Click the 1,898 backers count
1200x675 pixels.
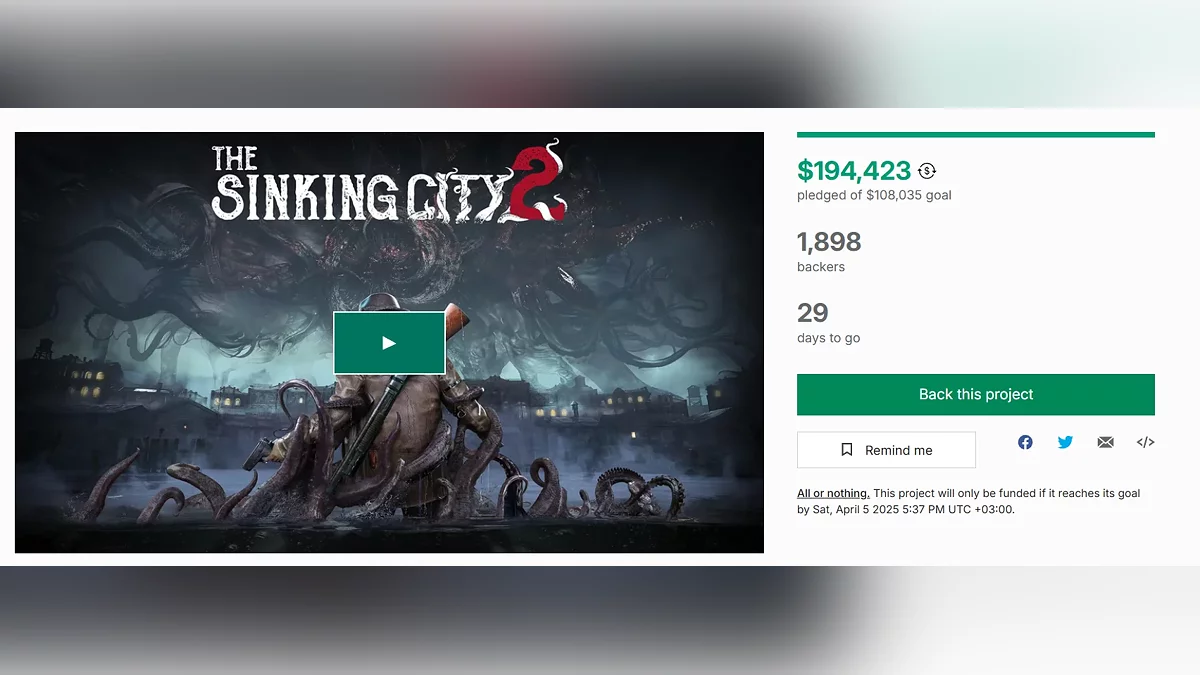(x=829, y=241)
